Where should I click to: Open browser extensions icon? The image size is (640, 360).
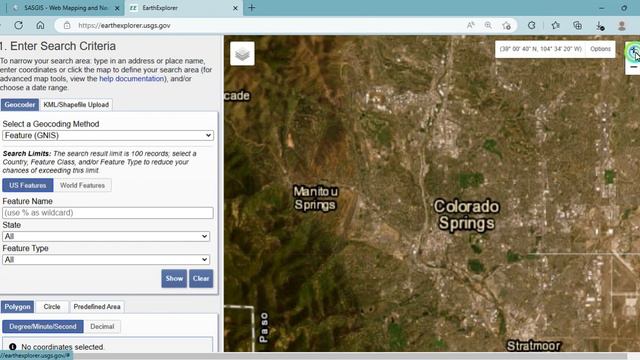coord(531,25)
